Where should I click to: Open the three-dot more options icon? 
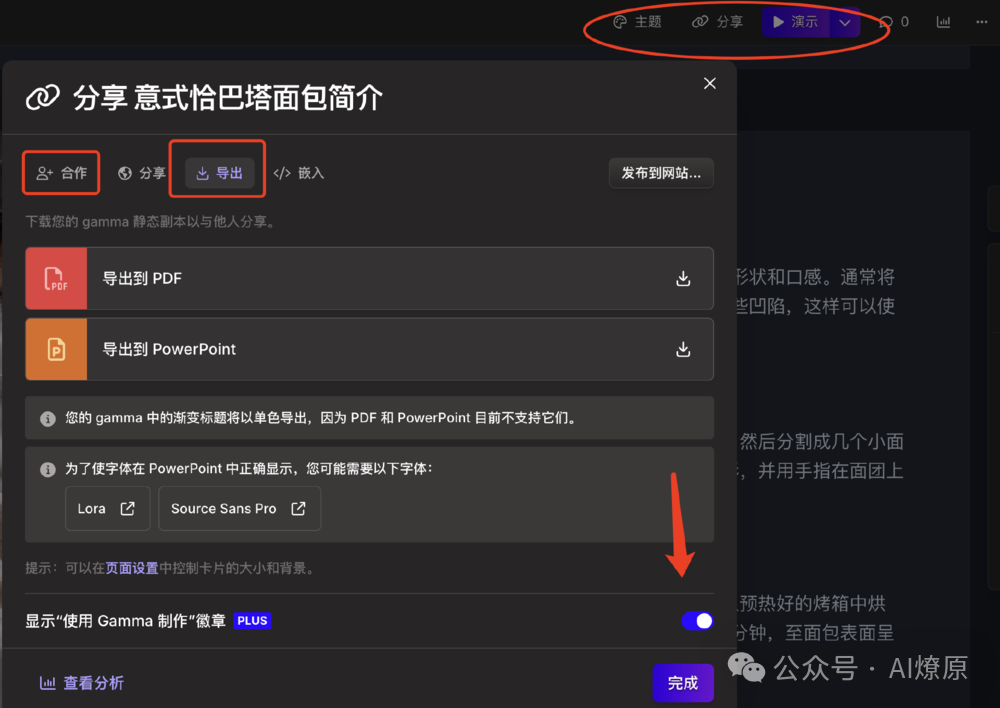click(x=982, y=21)
